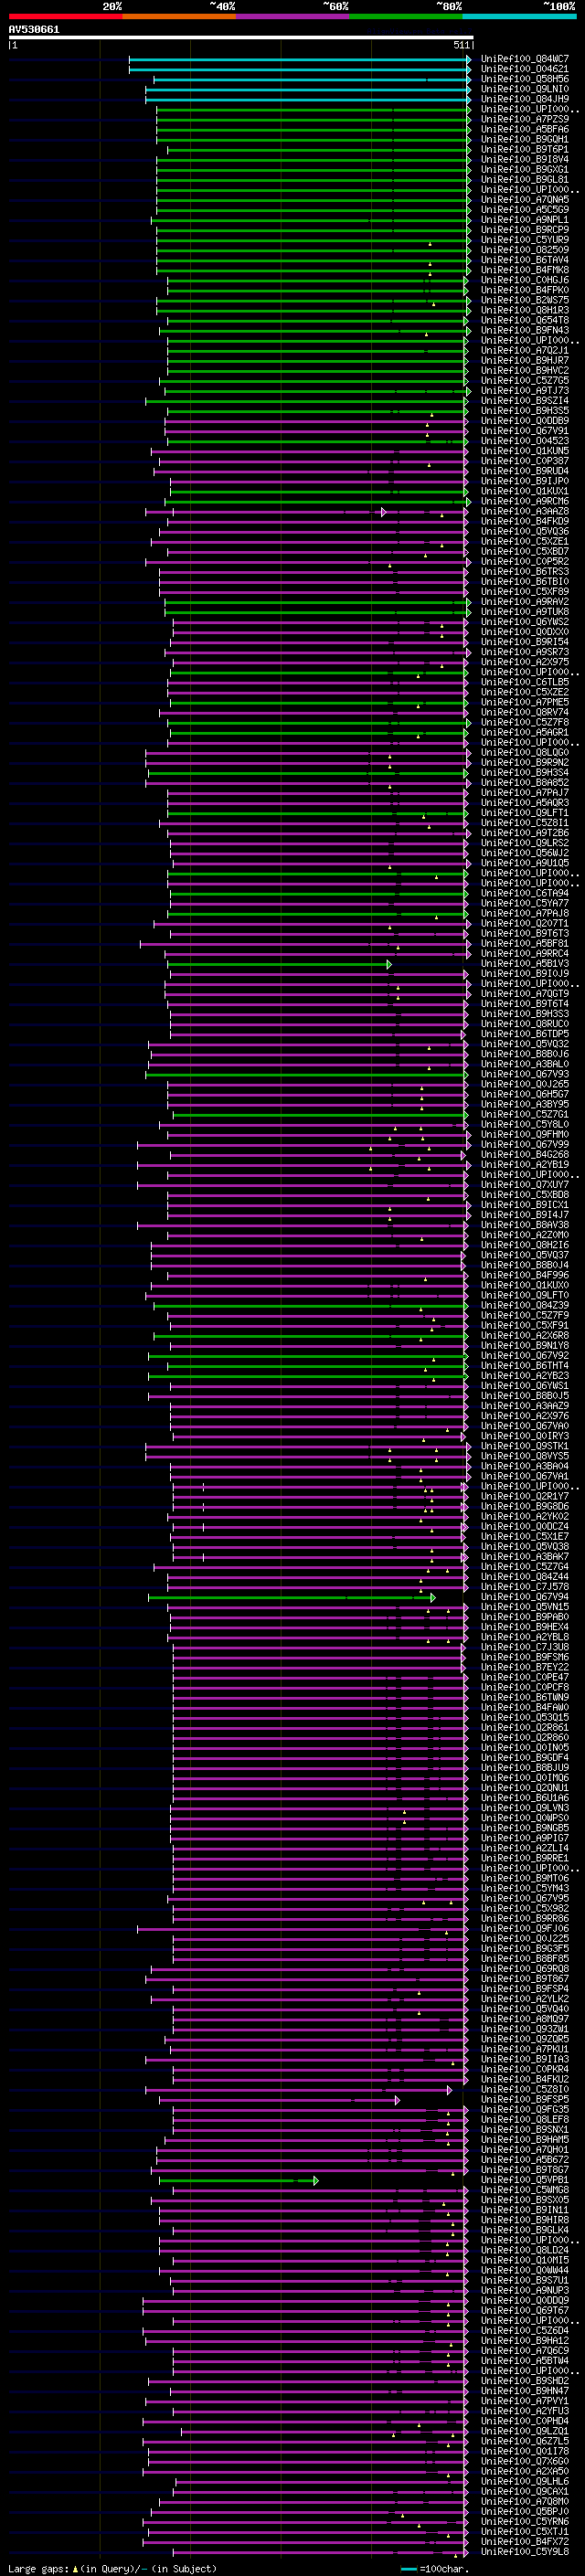Select the UniRef100_Q6H5G7 label

[x=525, y=1094]
